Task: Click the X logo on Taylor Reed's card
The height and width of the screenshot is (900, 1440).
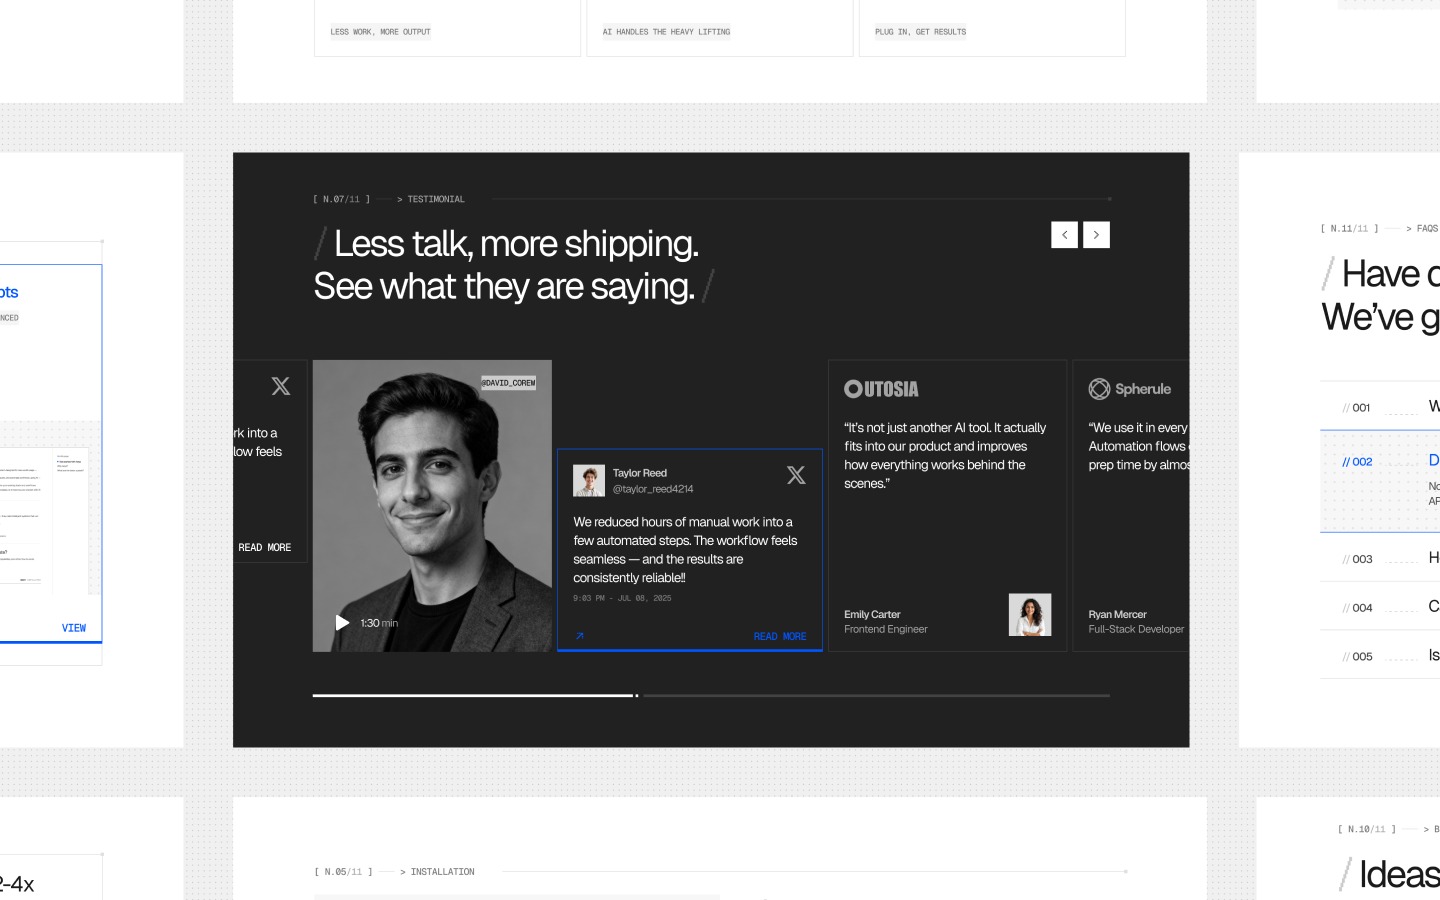Action: click(796, 475)
